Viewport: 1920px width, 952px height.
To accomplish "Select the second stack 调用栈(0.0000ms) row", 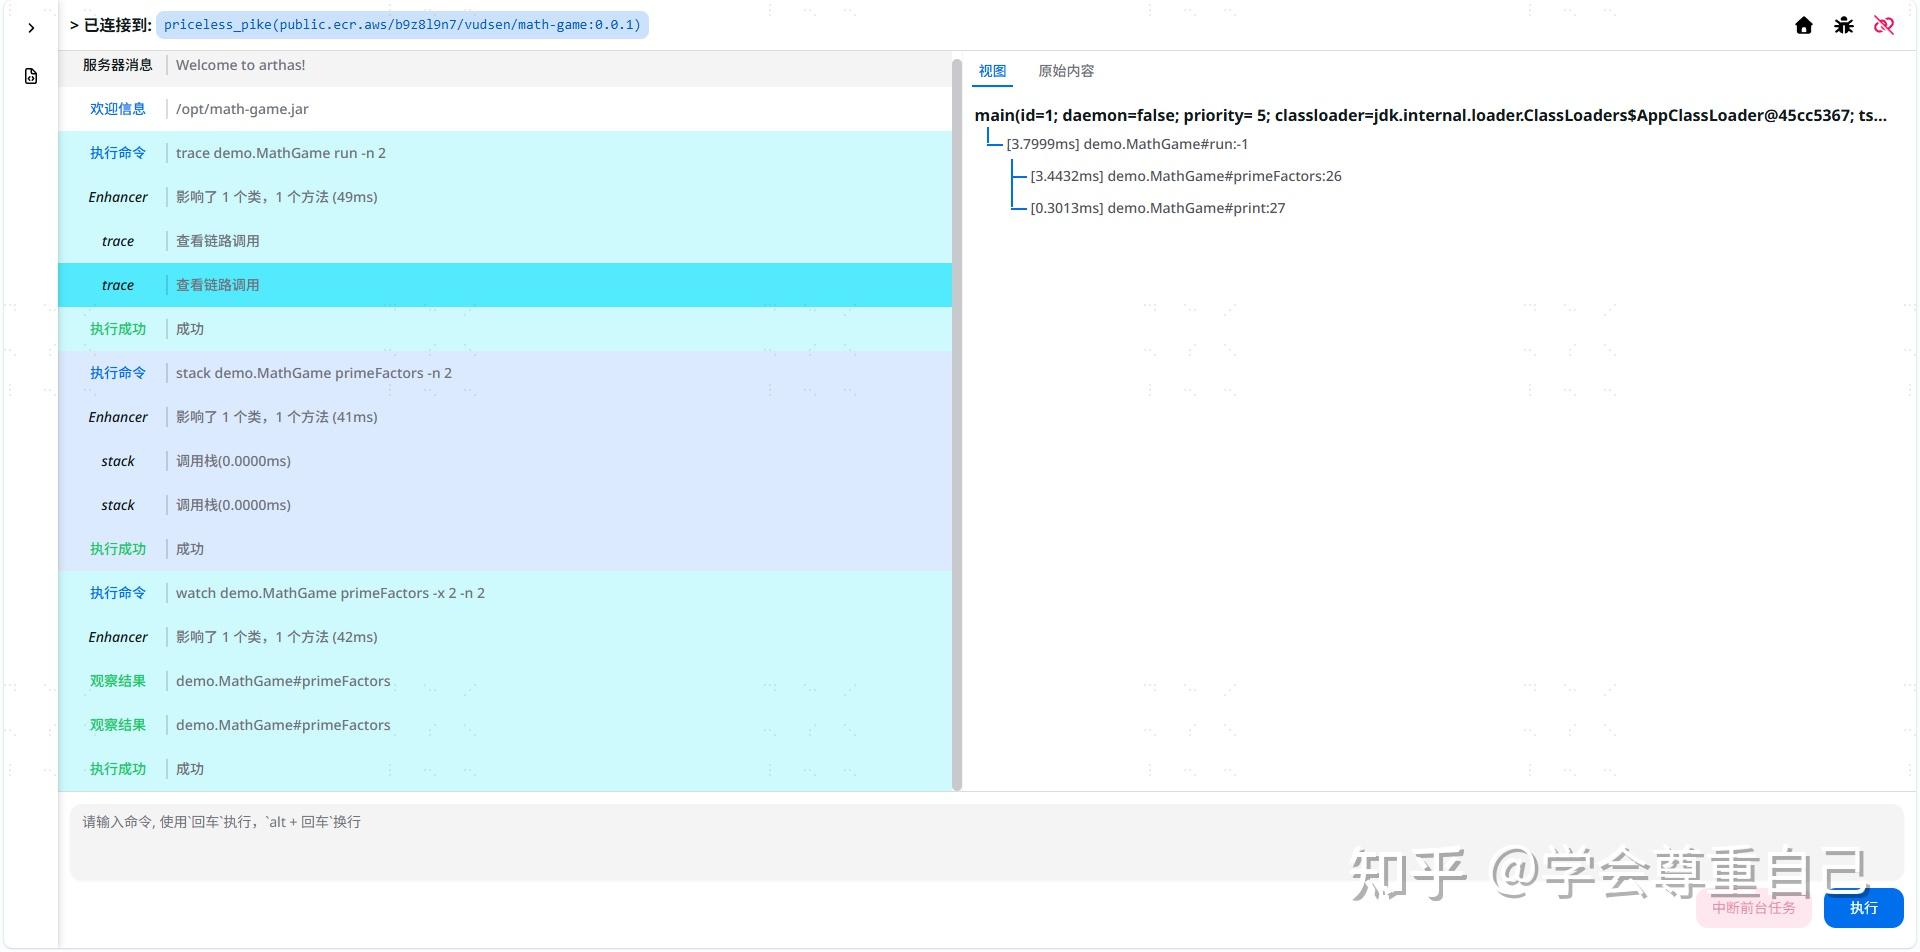I will pos(505,505).
